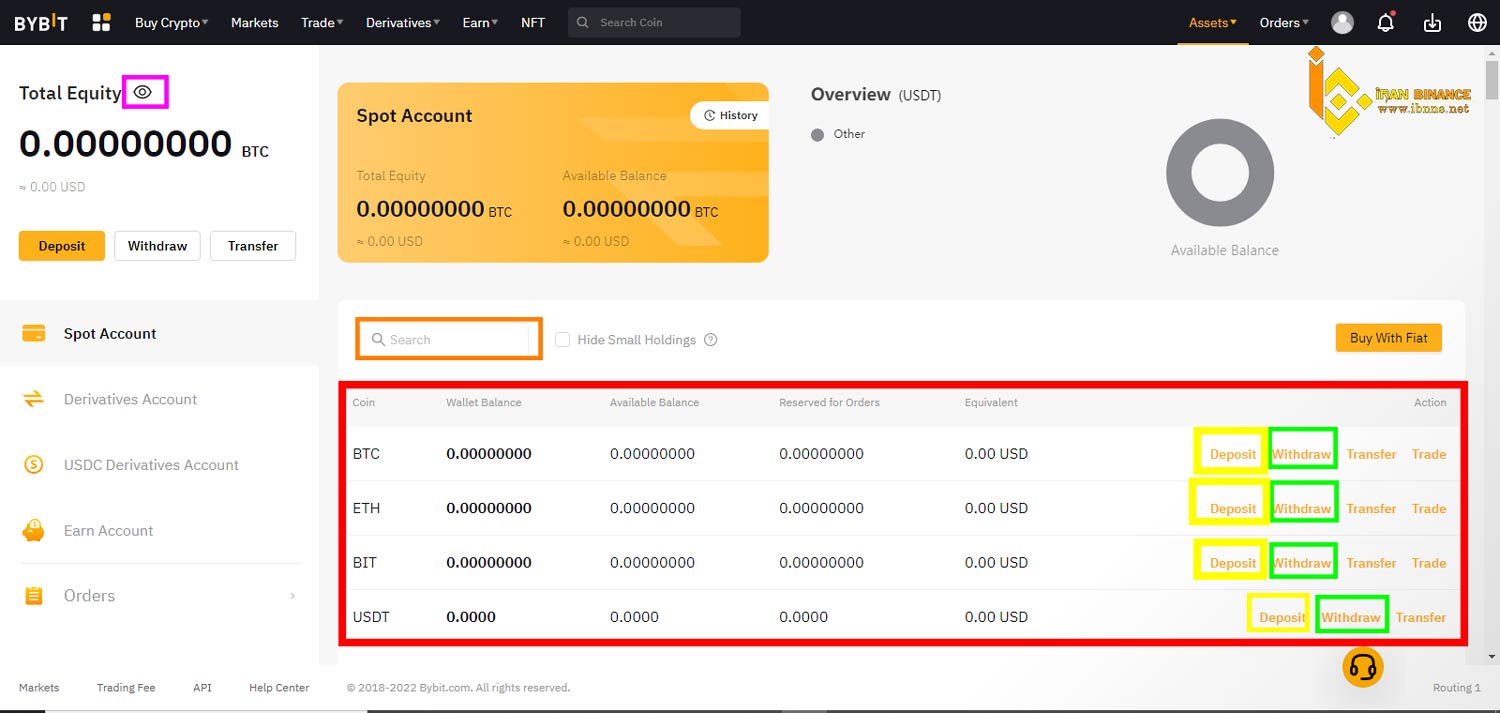
Task: Open the apps grid icon
Action: pos(101,22)
